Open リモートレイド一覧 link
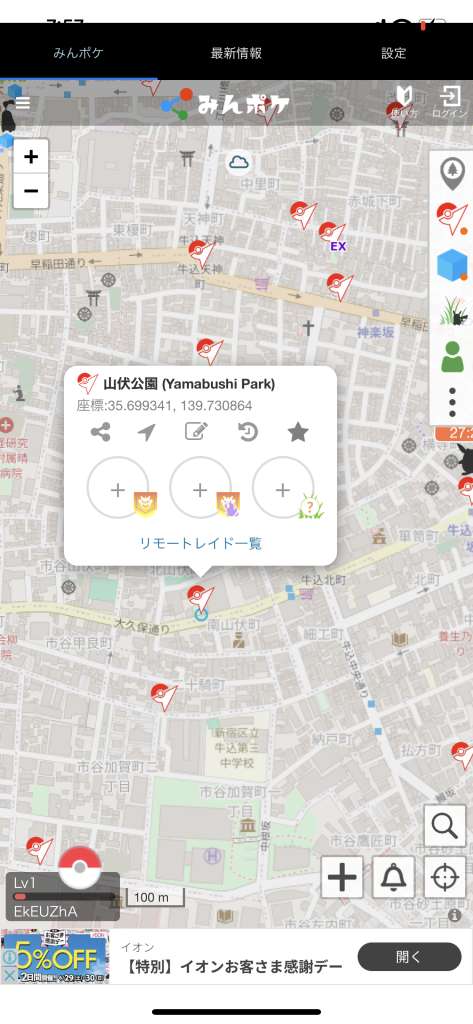 pos(201,543)
